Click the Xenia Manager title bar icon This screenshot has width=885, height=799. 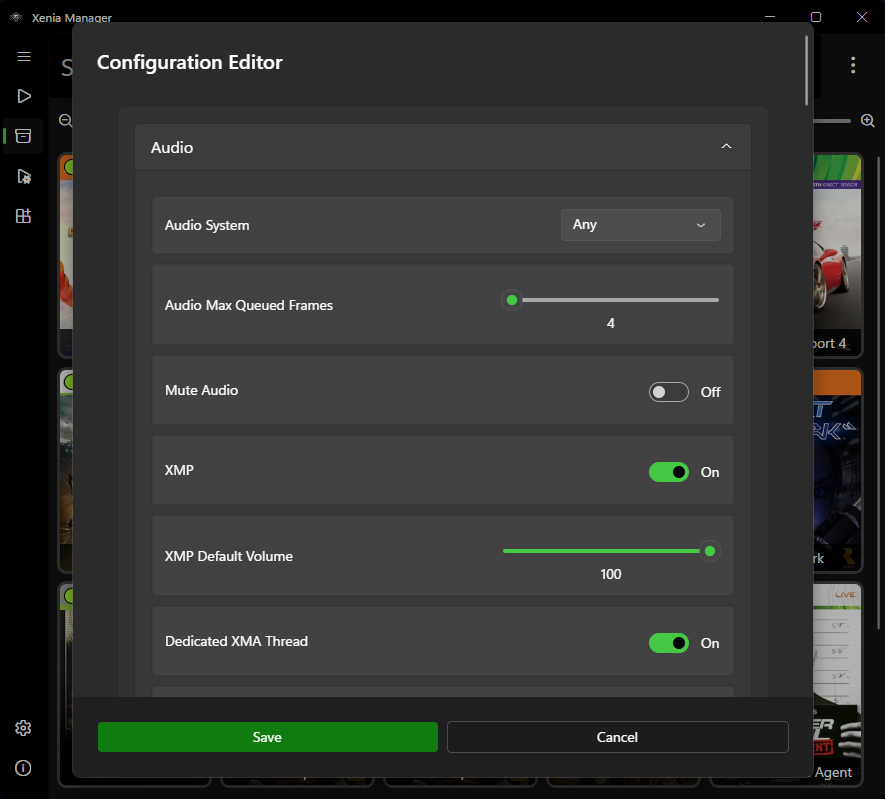[x=14, y=16]
